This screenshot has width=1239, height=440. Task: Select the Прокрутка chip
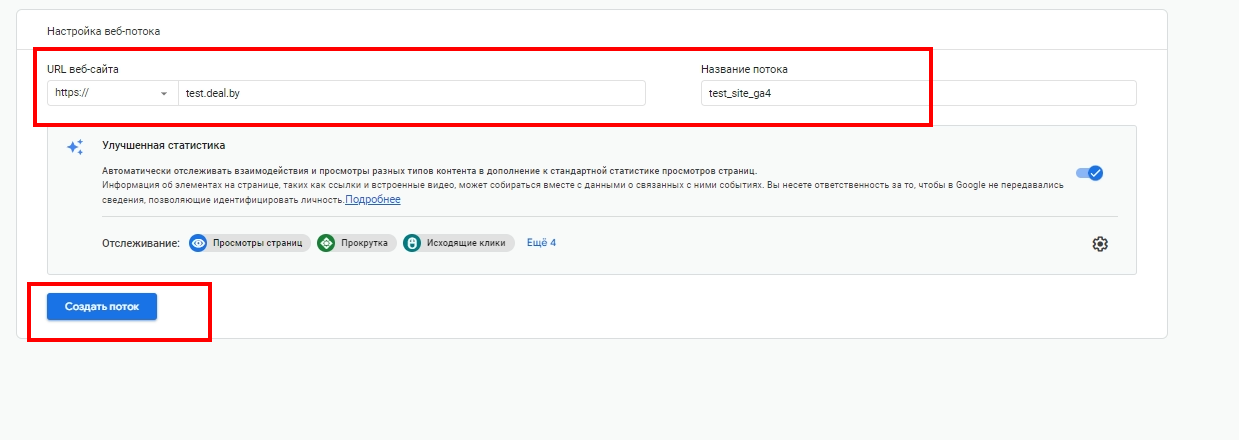357,243
